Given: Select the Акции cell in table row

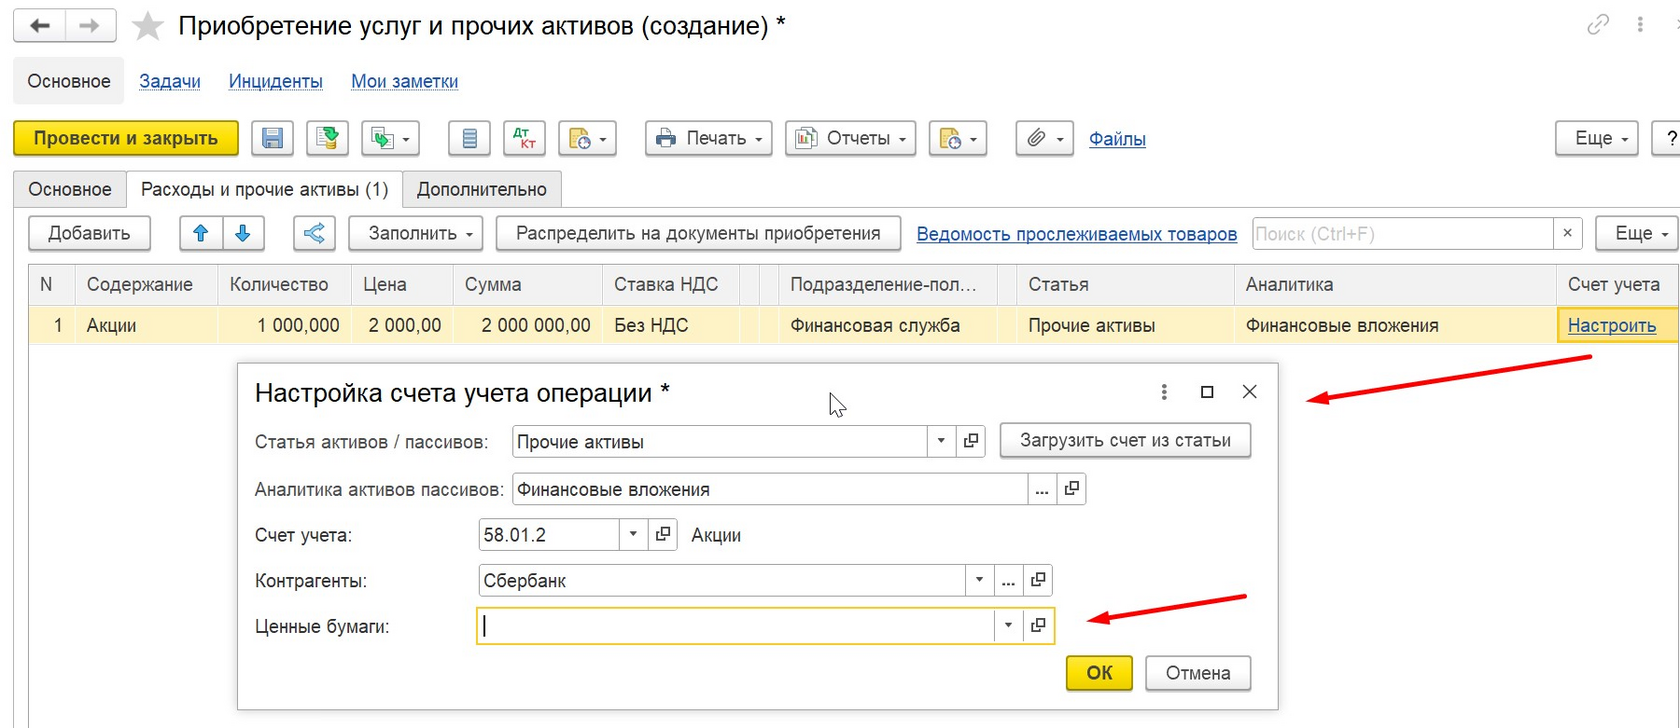Looking at the screenshot, I should pos(146,325).
